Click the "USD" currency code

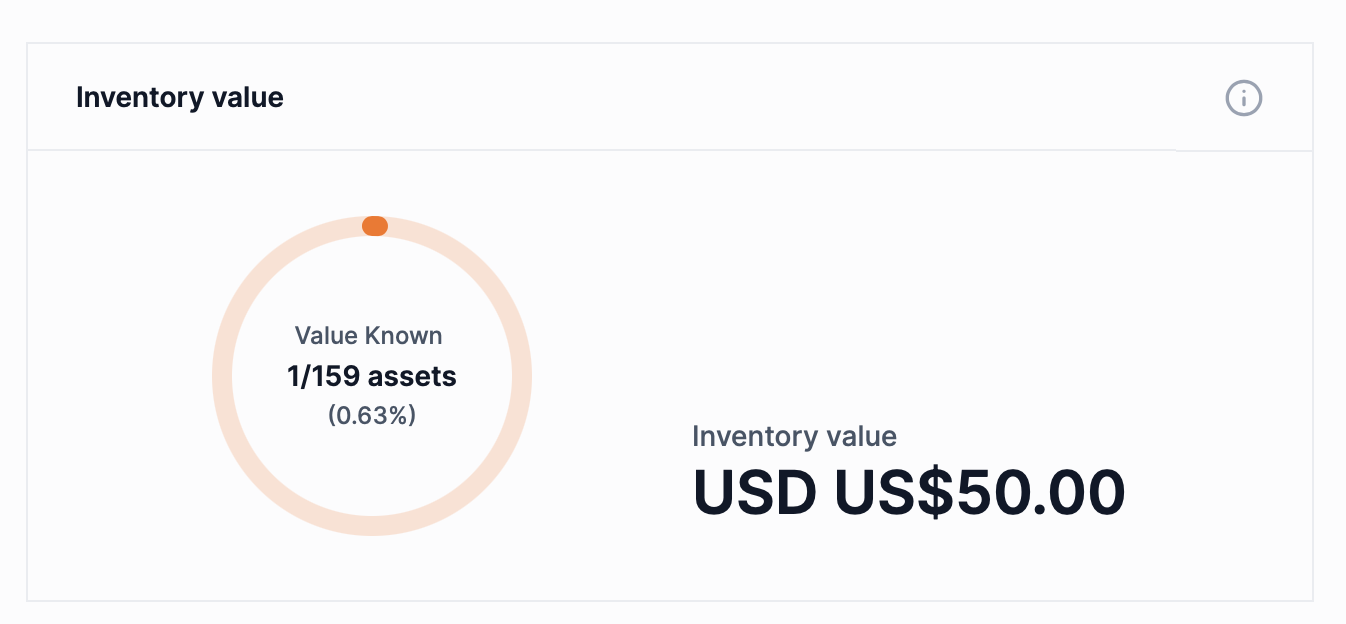(755, 492)
